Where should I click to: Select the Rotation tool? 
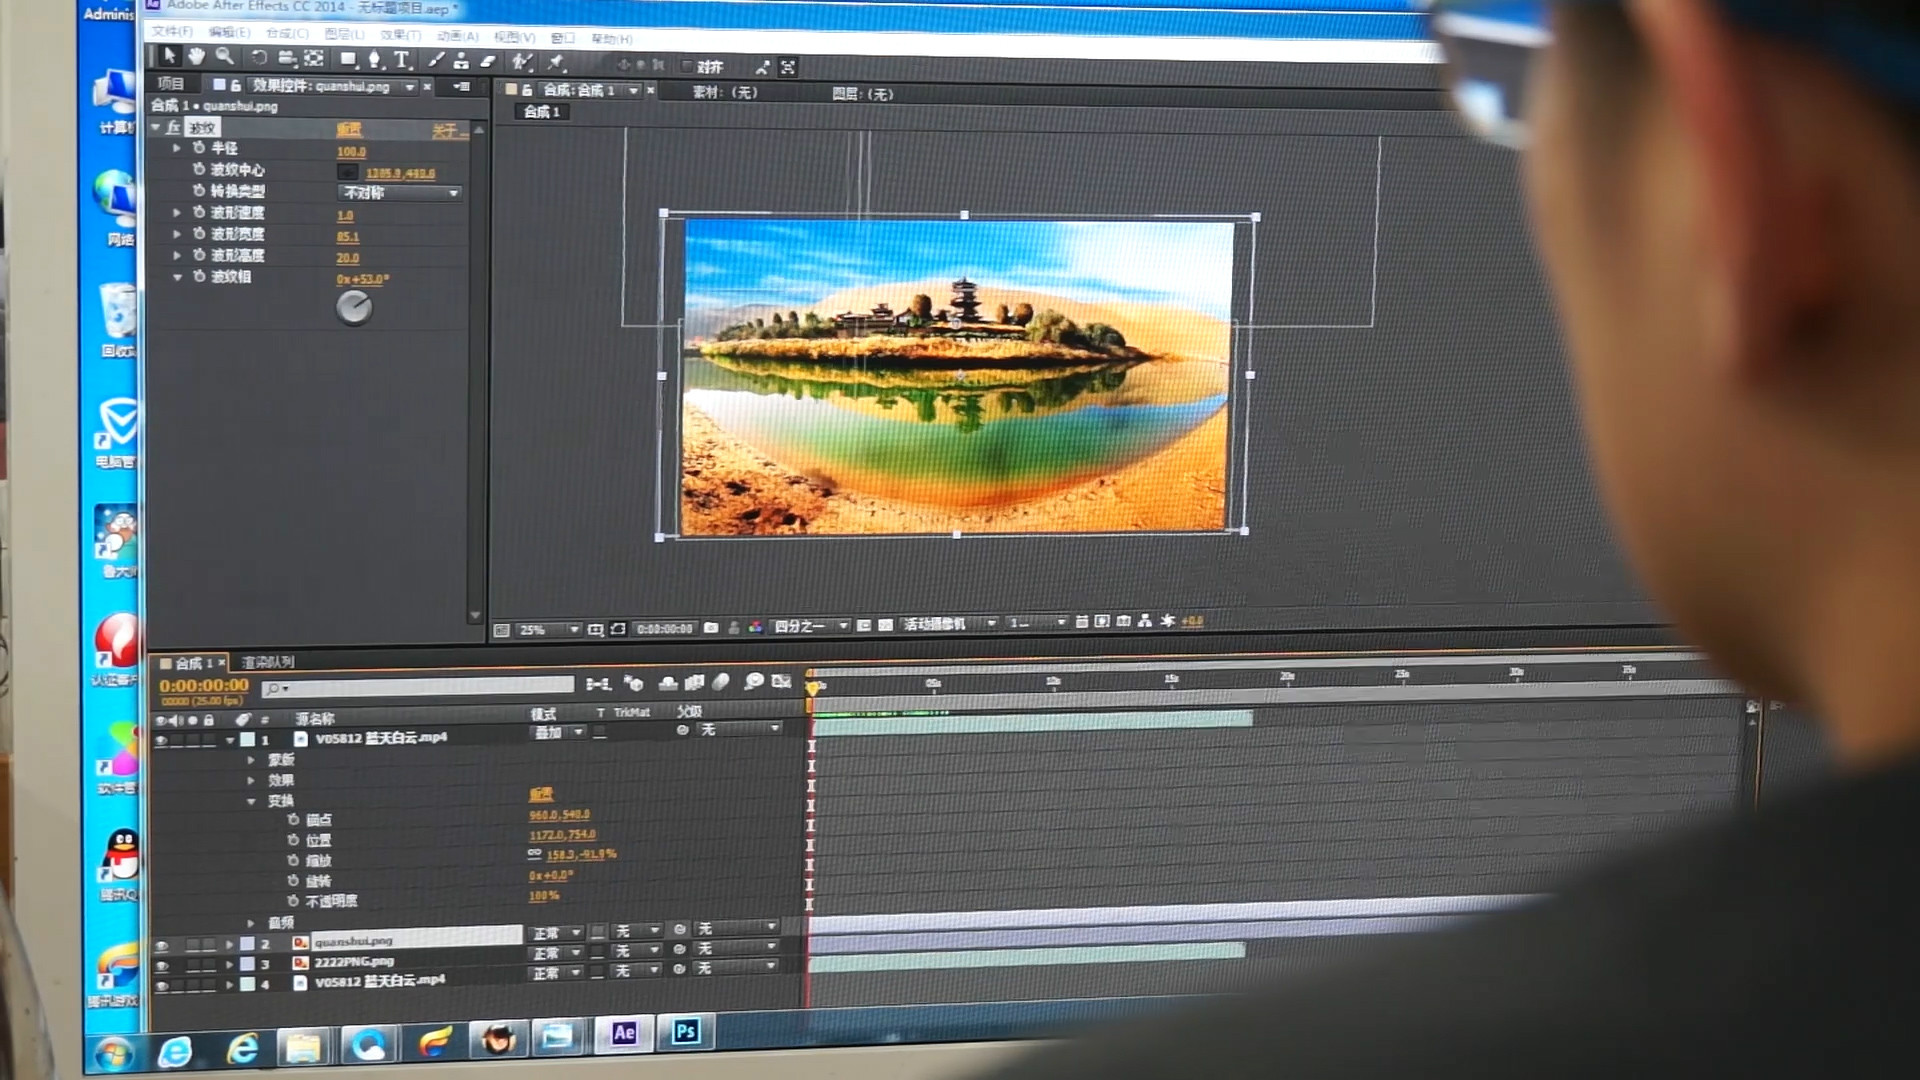[259, 58]
